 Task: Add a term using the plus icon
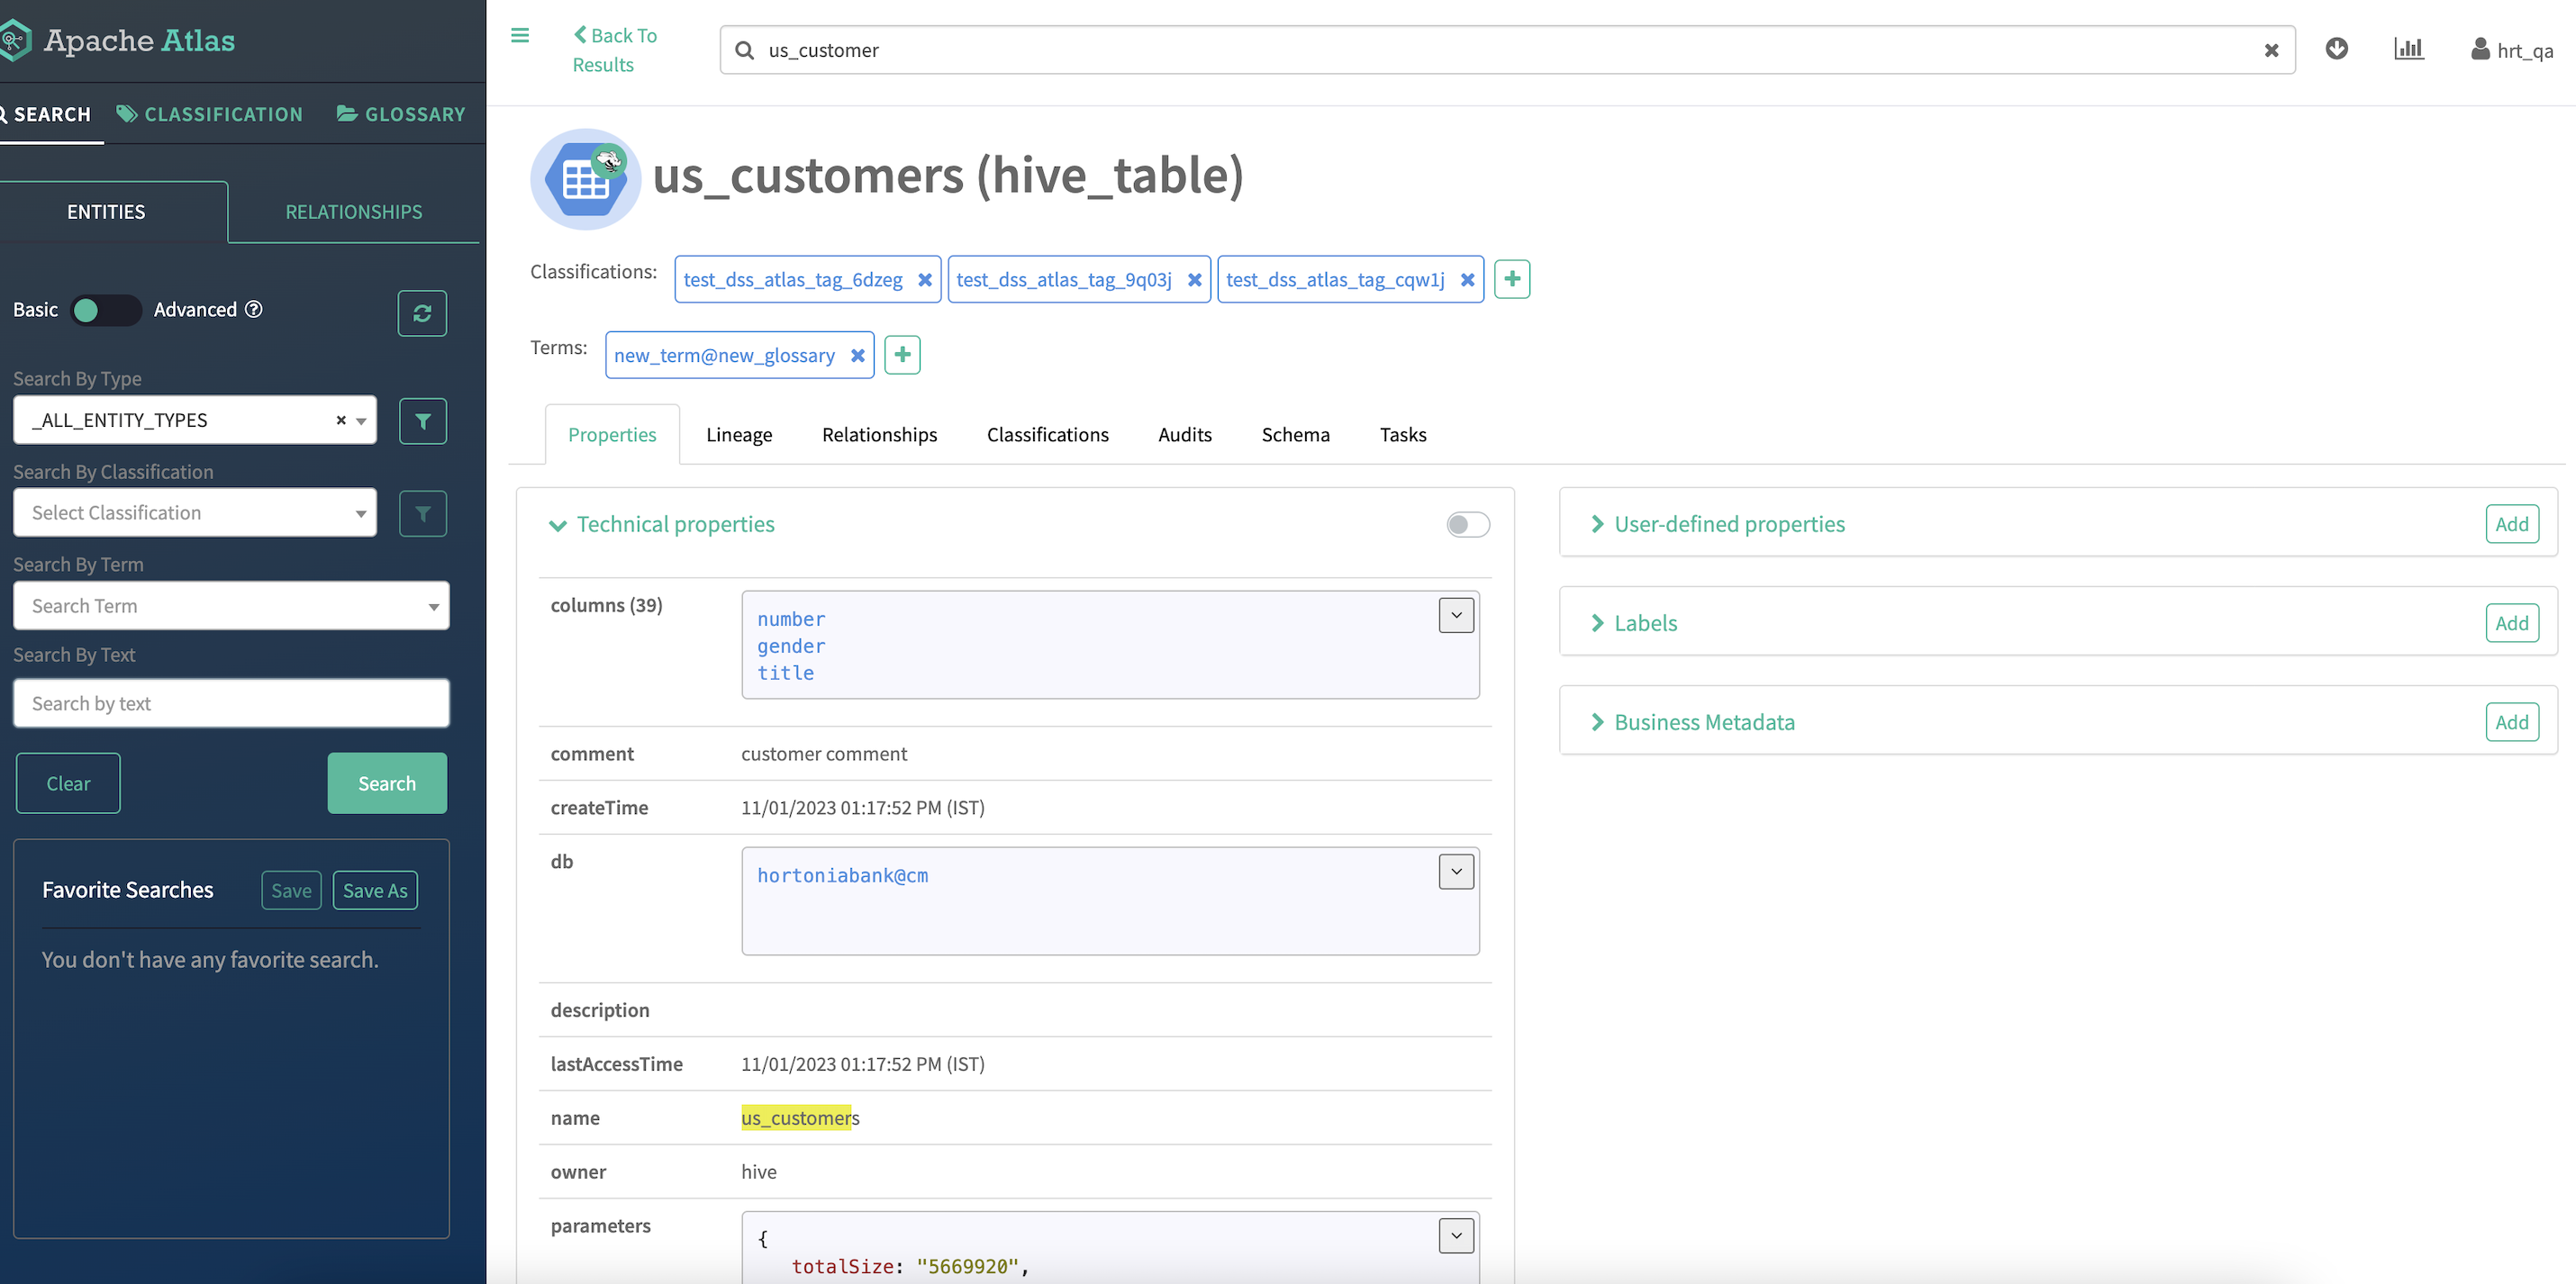tap(902, 355)
